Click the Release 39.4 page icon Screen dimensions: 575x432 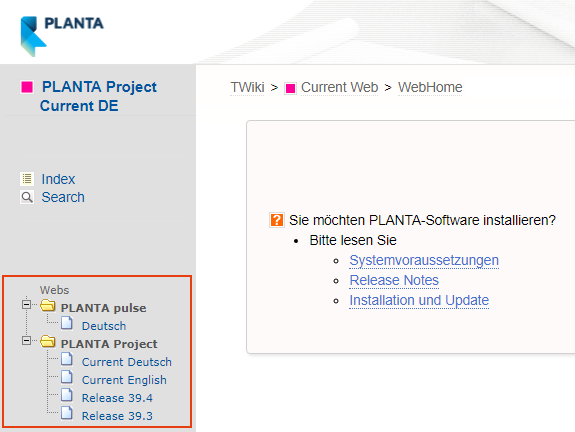(67, 395)
